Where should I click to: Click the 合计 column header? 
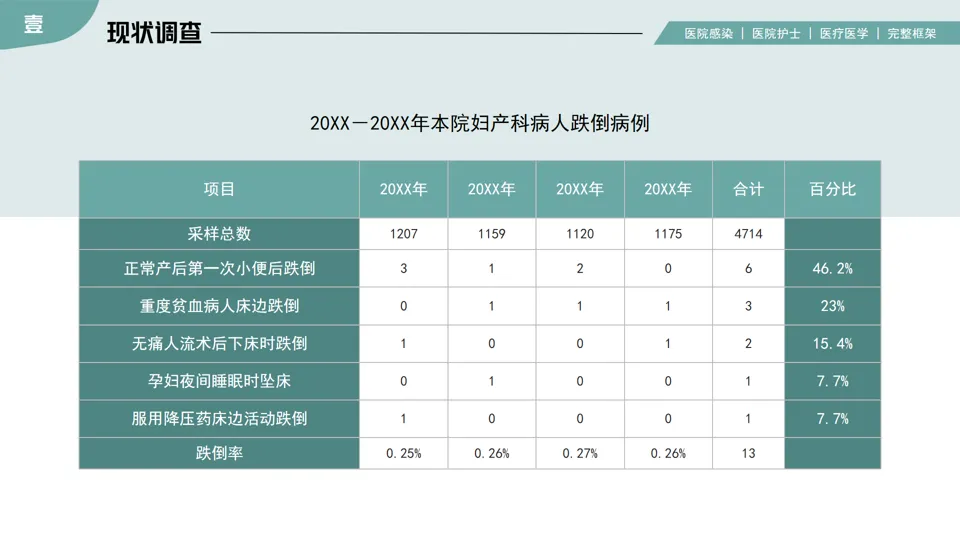(748, 189)
